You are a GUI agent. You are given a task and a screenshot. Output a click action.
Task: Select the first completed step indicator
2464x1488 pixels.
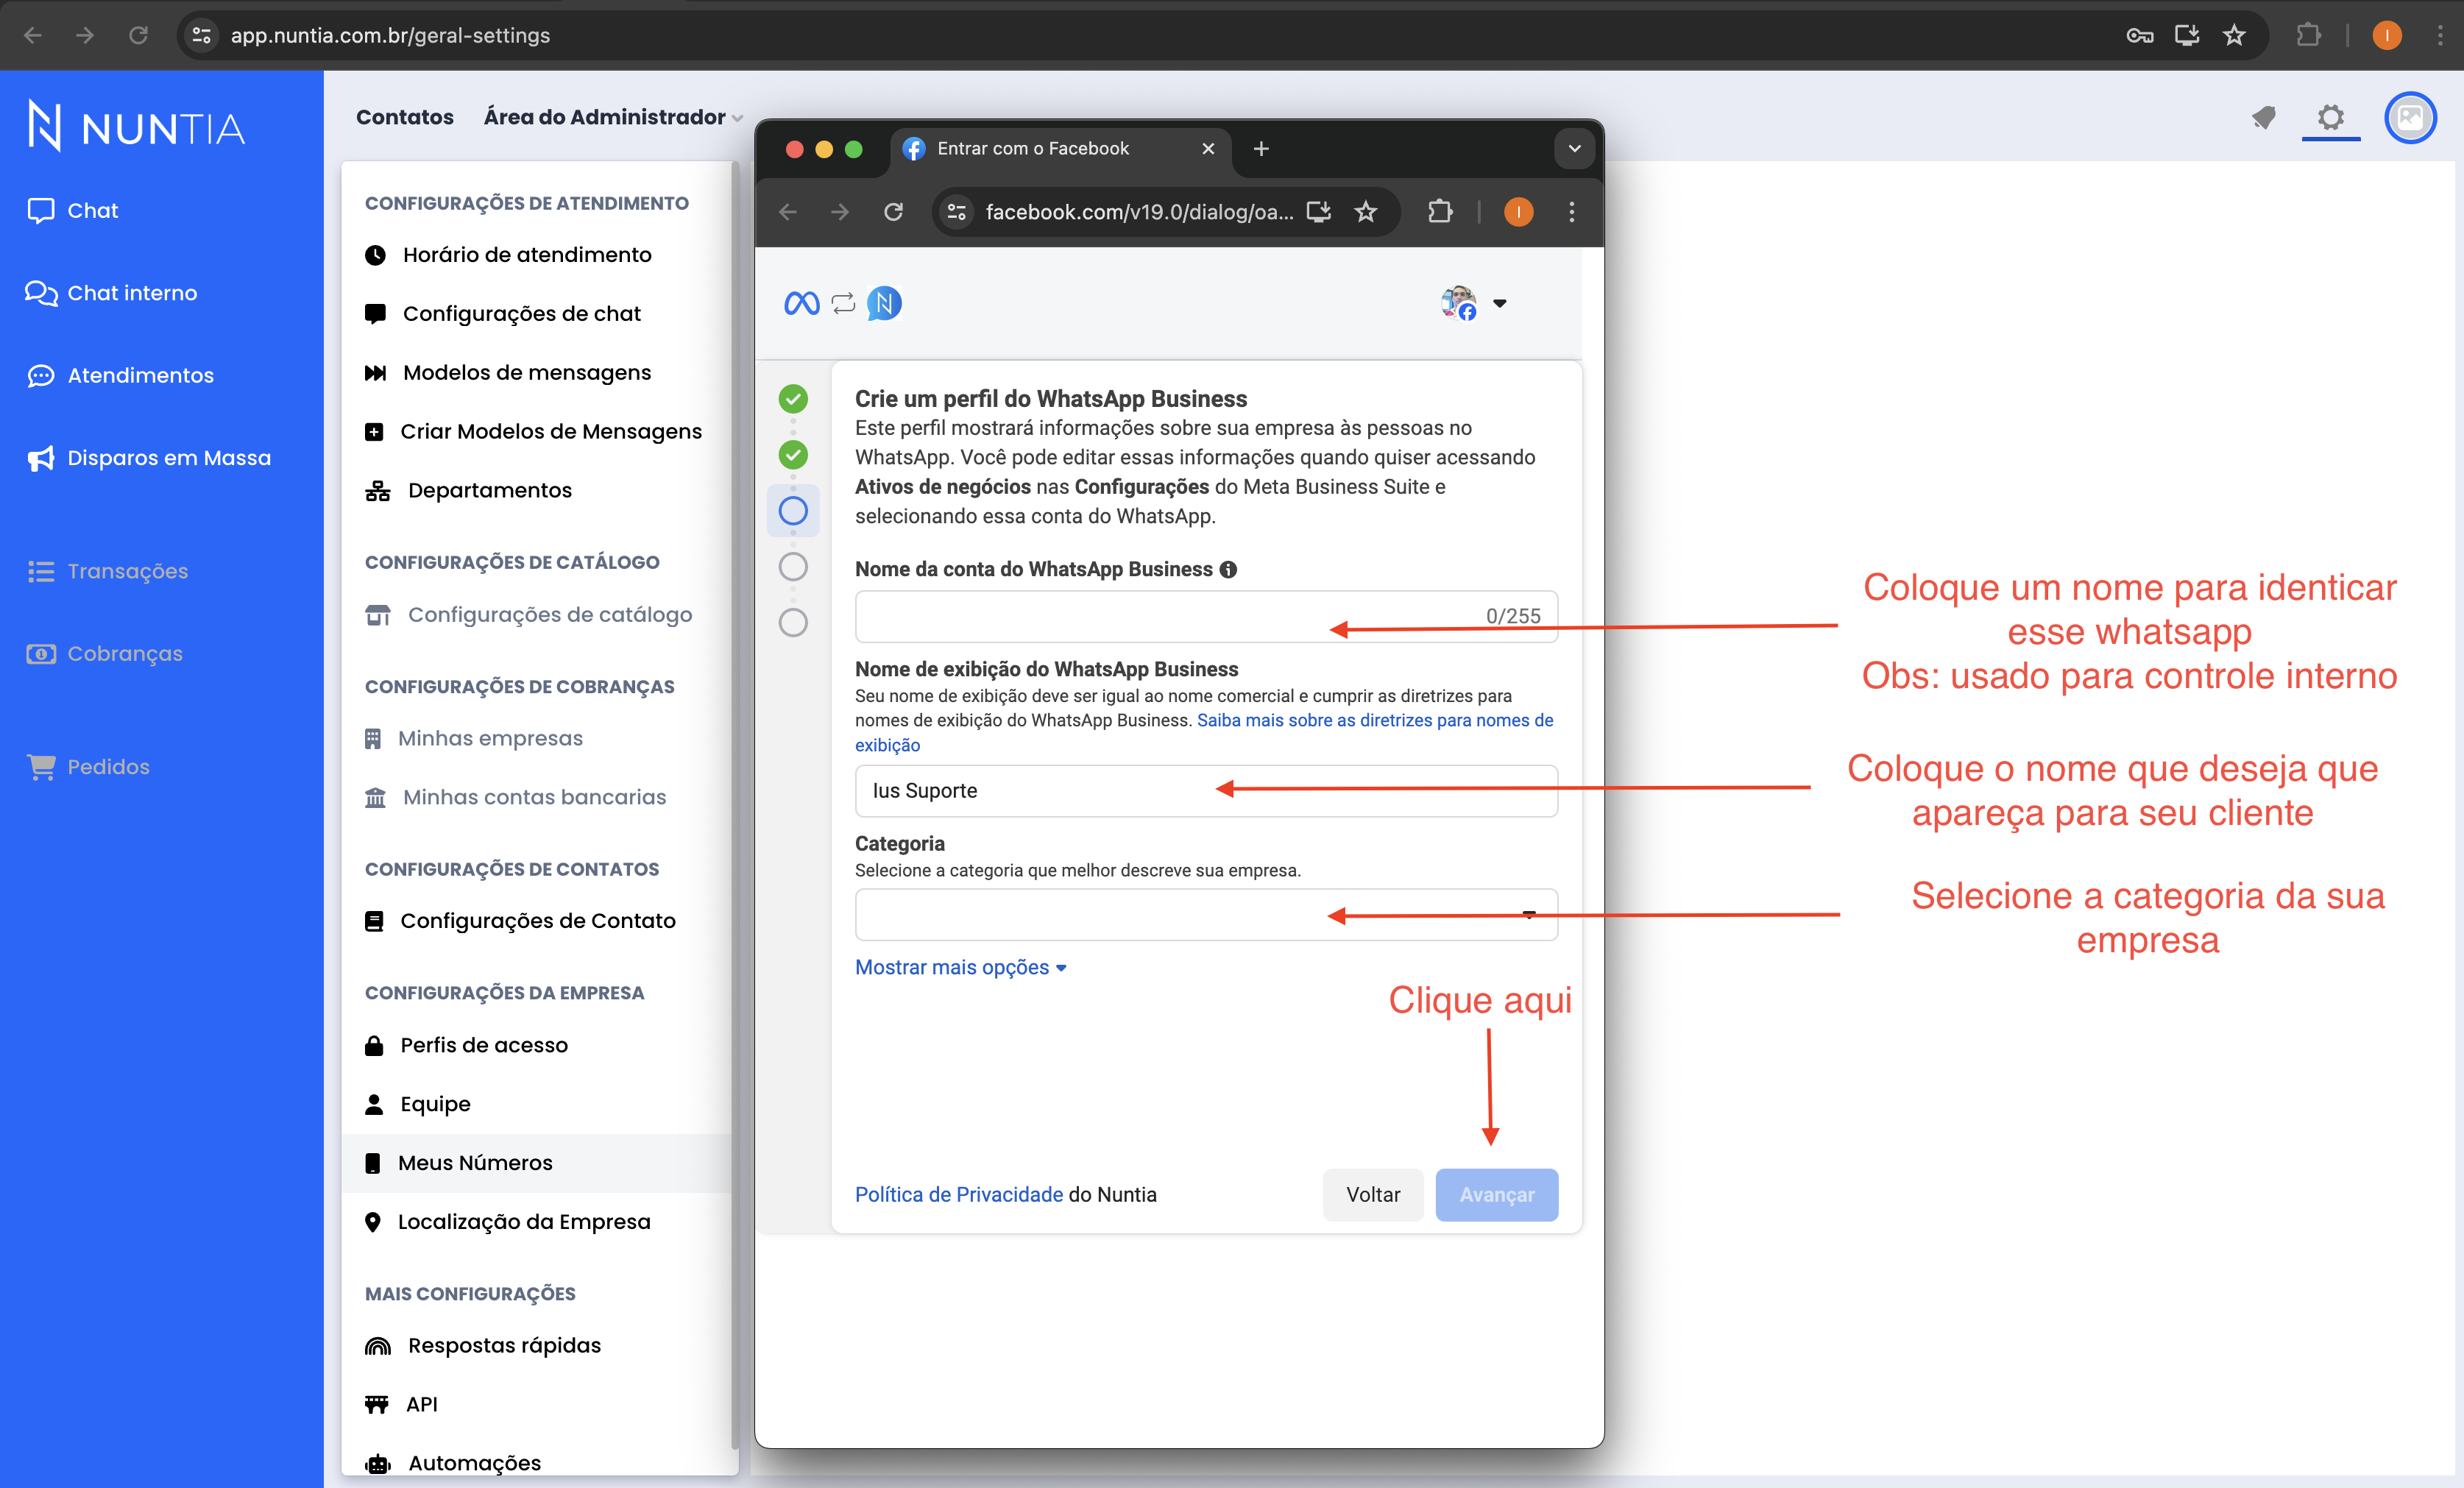coord(793,399)
